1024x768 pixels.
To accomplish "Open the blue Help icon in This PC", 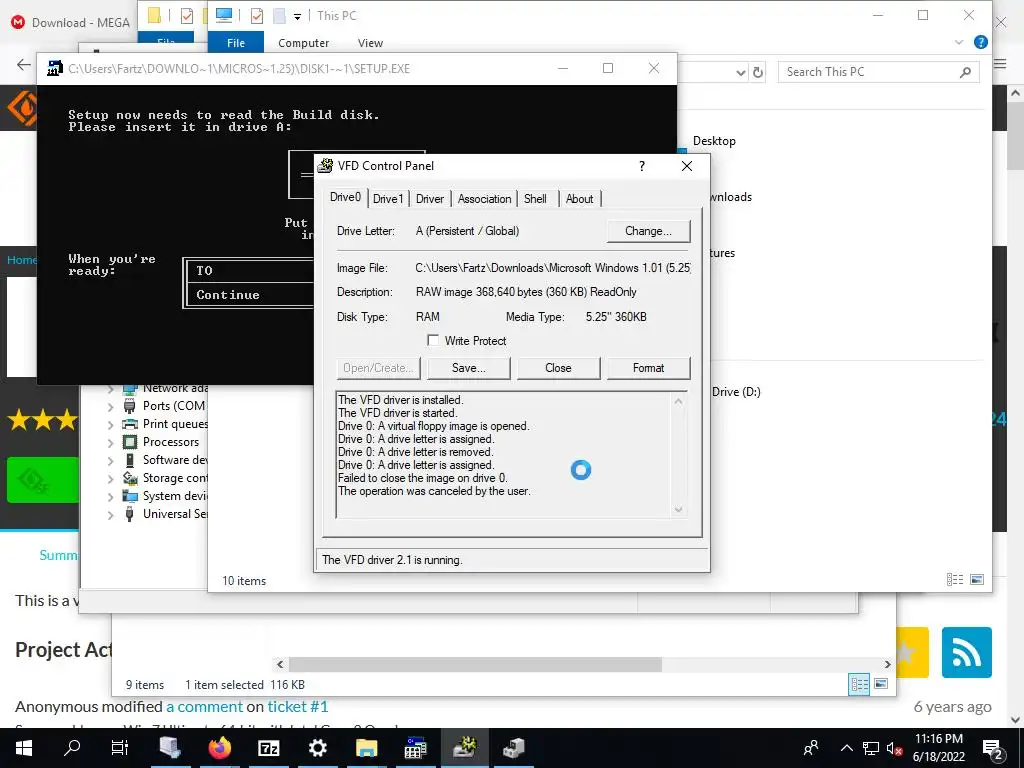I will click(980, 42).
